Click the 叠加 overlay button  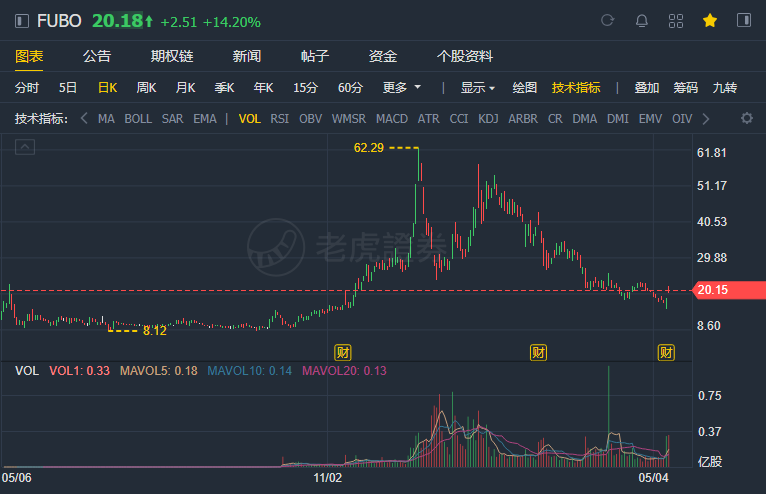pos(647,87)
